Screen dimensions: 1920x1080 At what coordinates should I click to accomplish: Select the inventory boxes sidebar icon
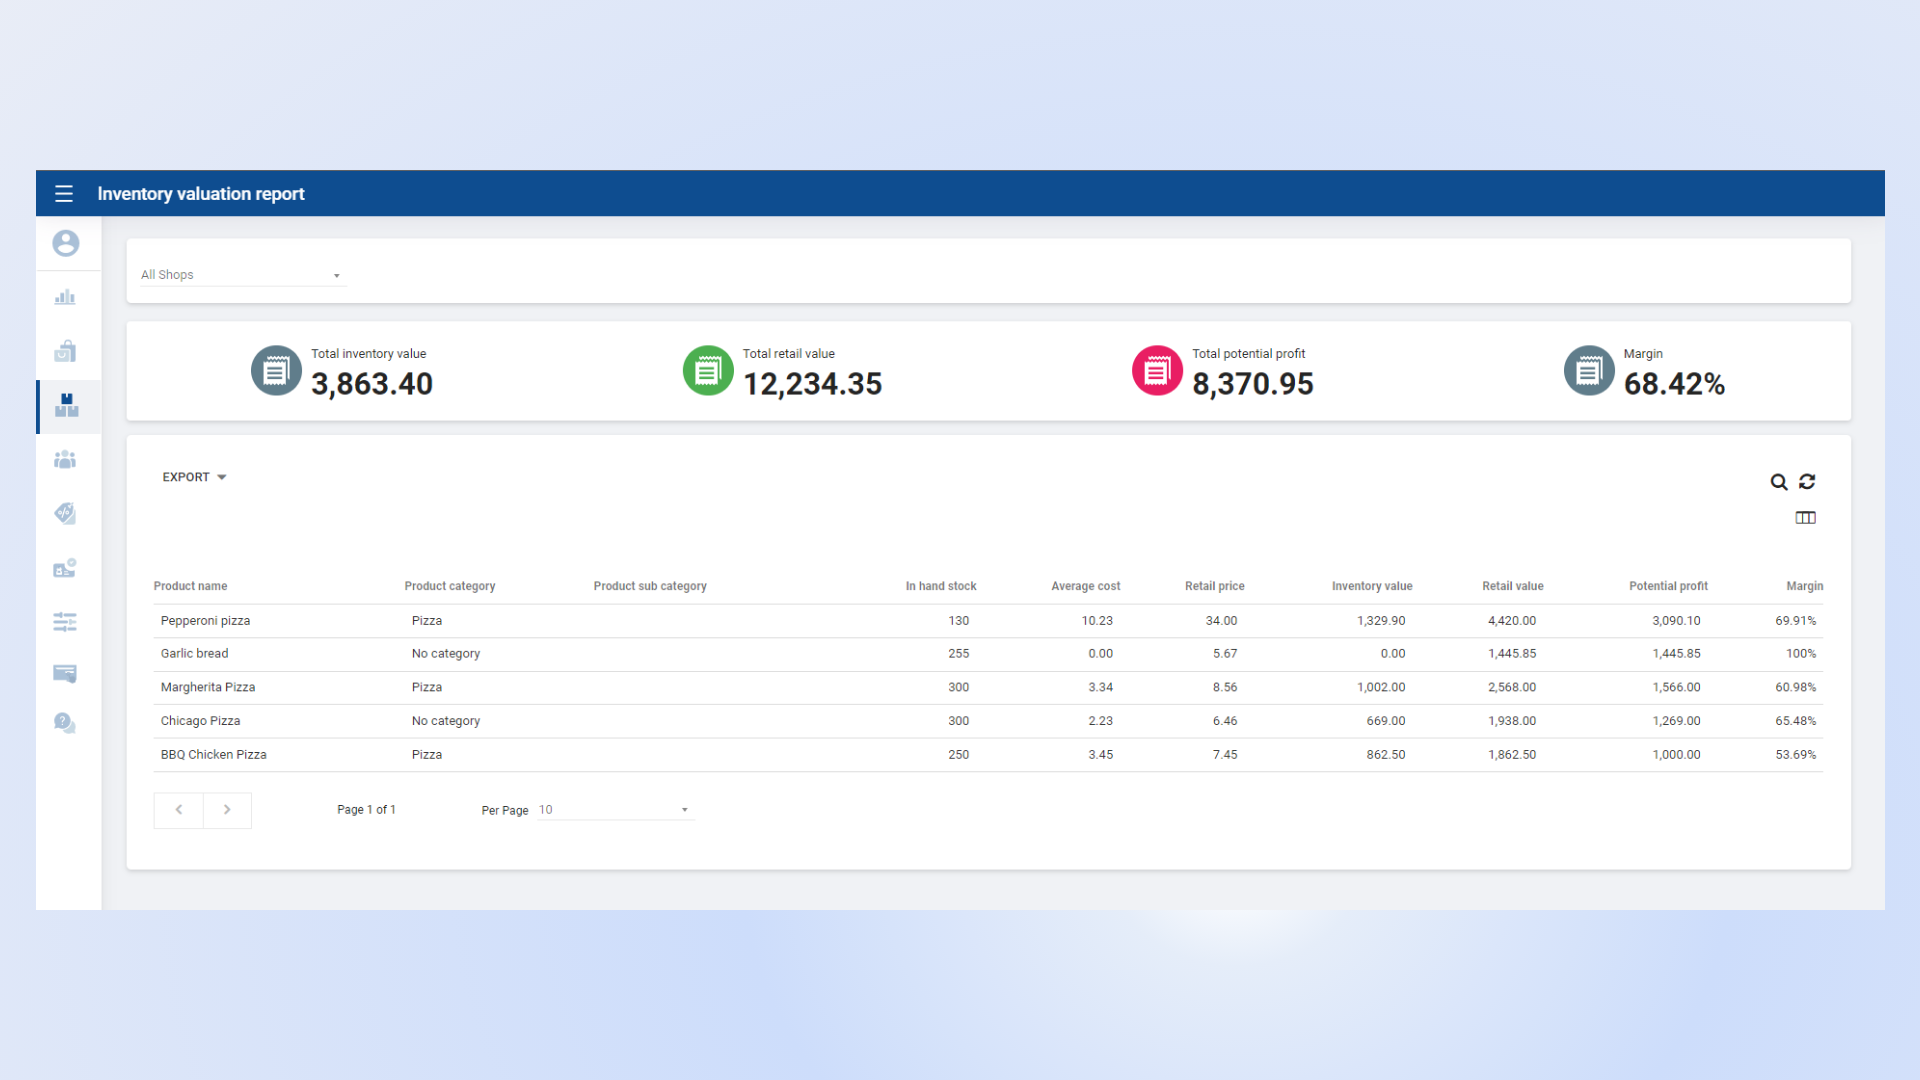pos(66,405)
